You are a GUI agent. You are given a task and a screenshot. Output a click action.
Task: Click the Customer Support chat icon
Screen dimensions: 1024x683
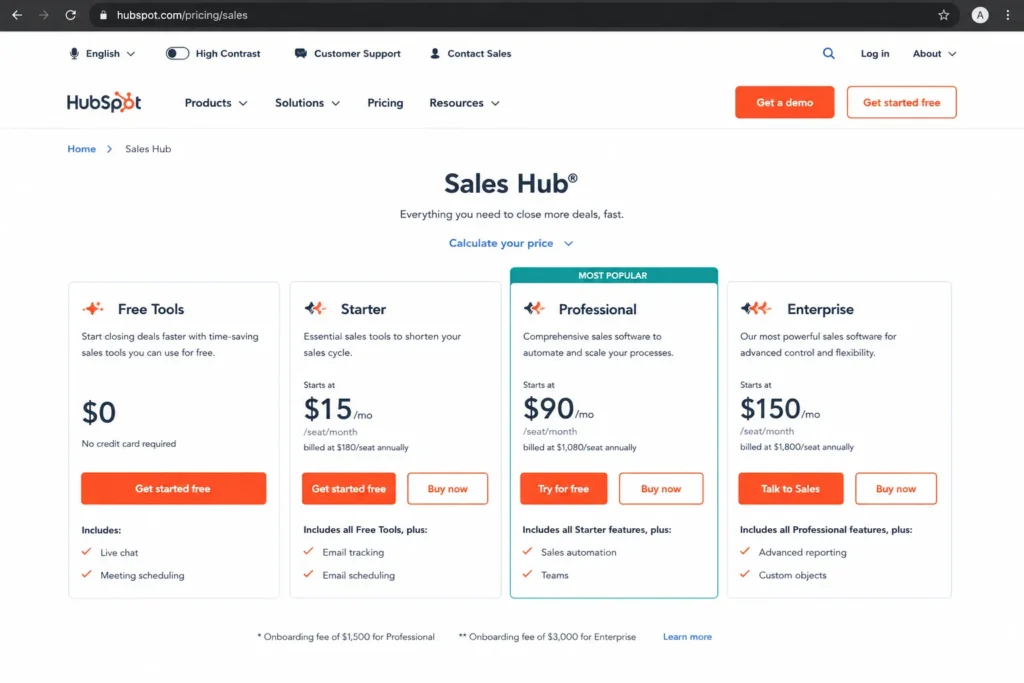300,54
